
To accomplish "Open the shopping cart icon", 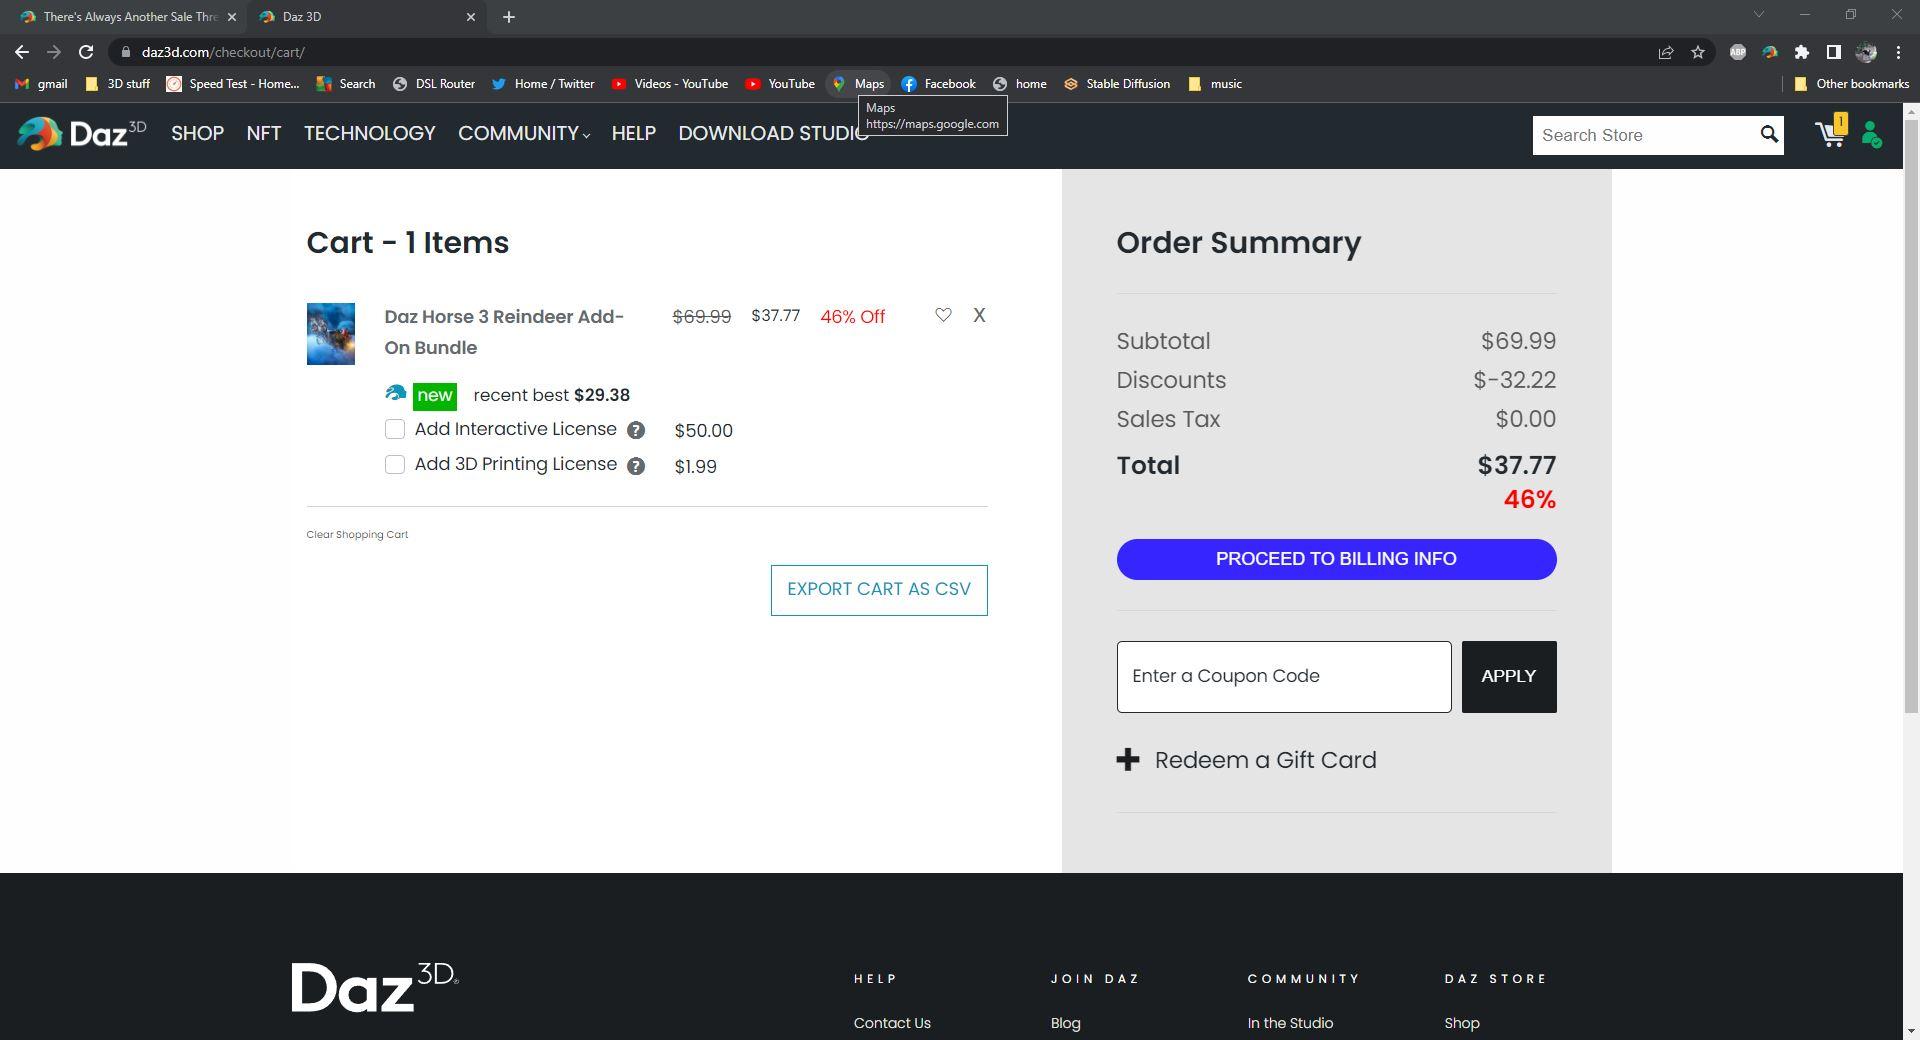I will (x=1831, y=134).
